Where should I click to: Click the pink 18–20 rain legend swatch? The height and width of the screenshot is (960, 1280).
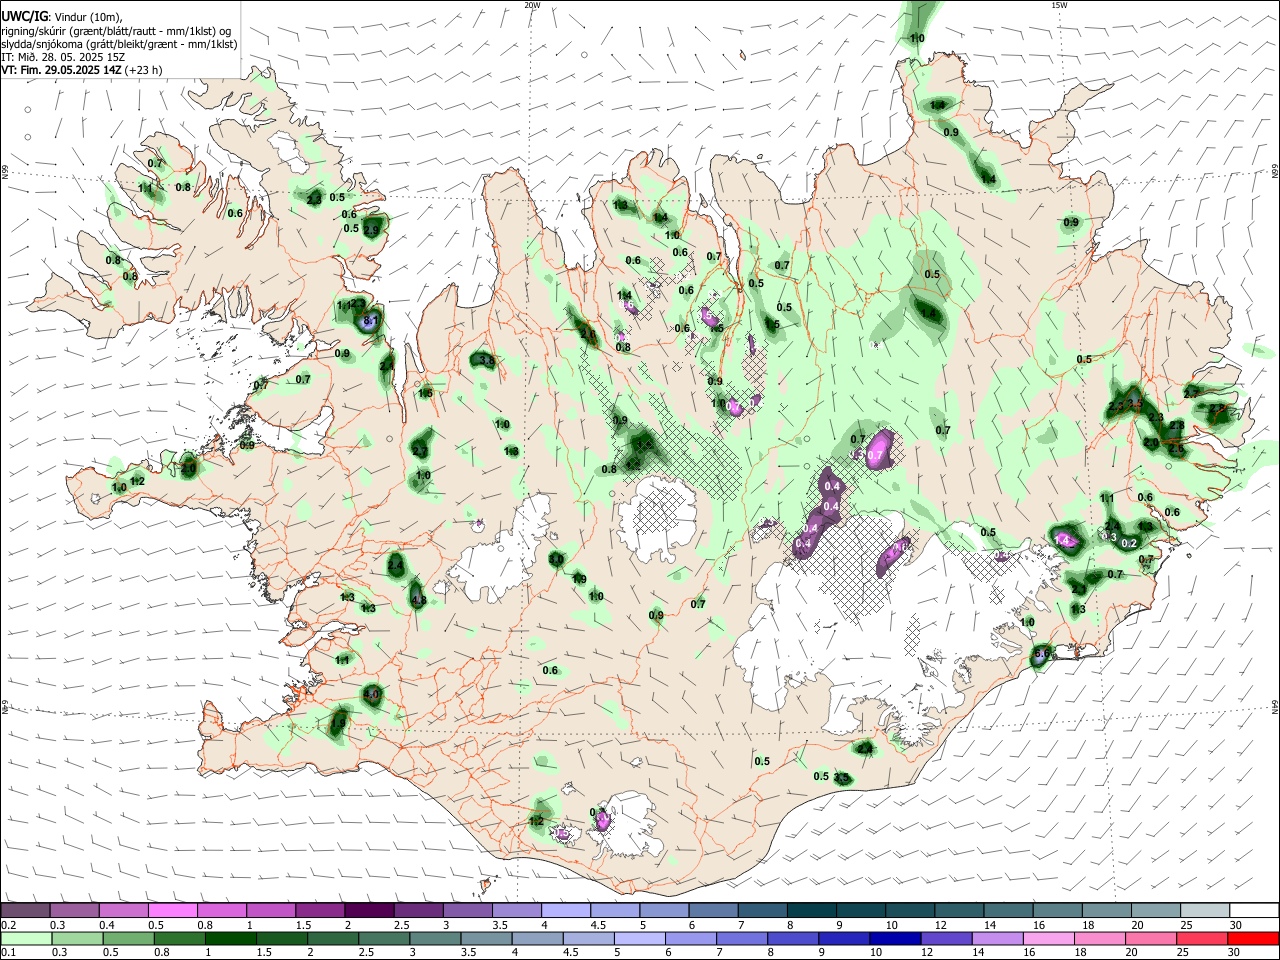point(1100,938)
